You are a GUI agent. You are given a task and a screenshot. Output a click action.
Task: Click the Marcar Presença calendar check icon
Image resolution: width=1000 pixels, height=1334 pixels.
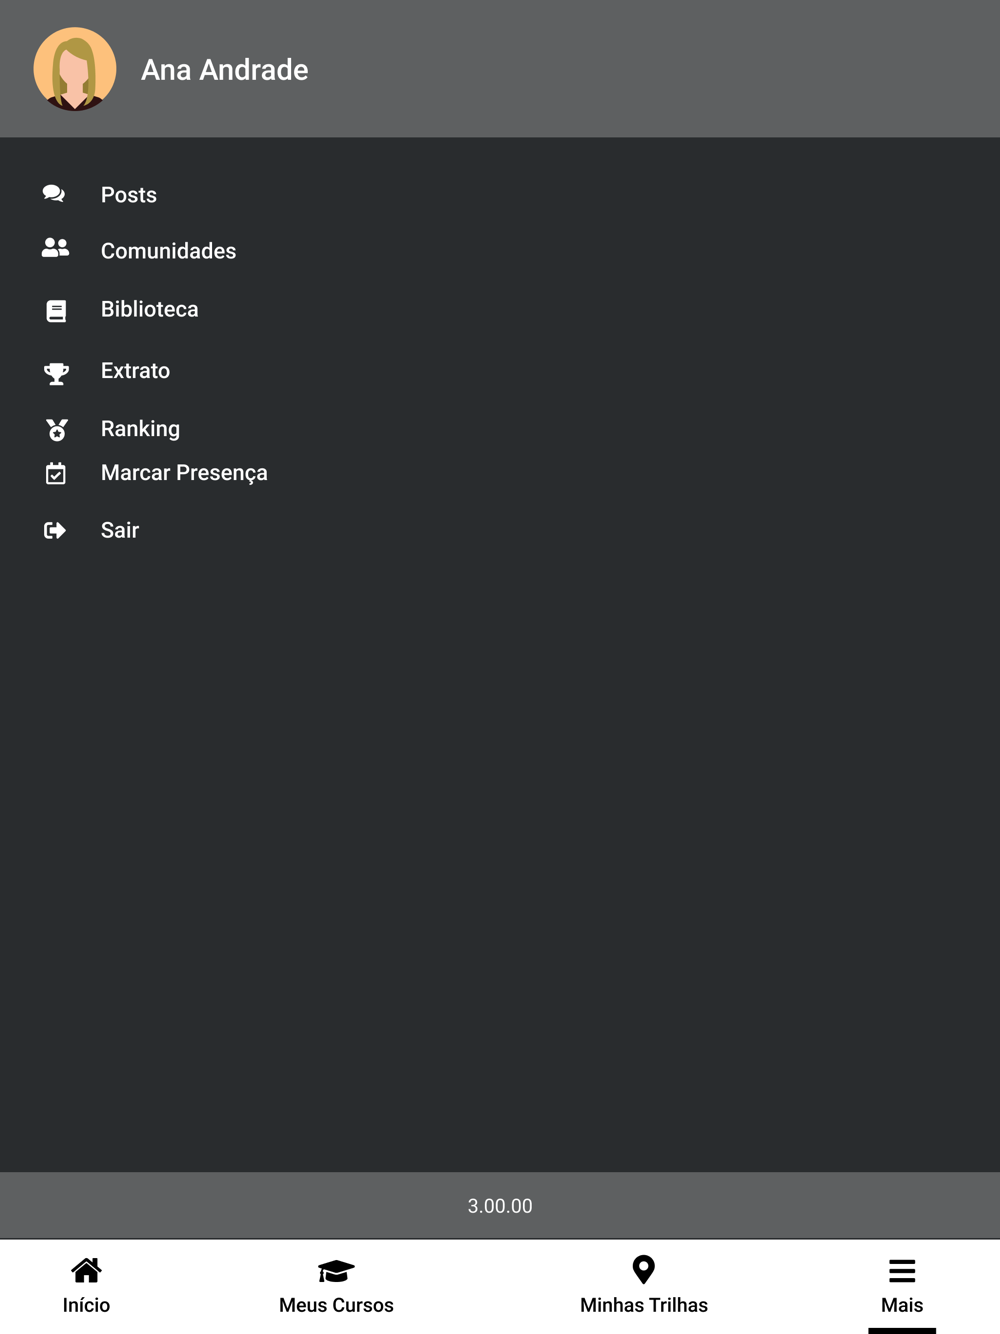click(56, 473)
